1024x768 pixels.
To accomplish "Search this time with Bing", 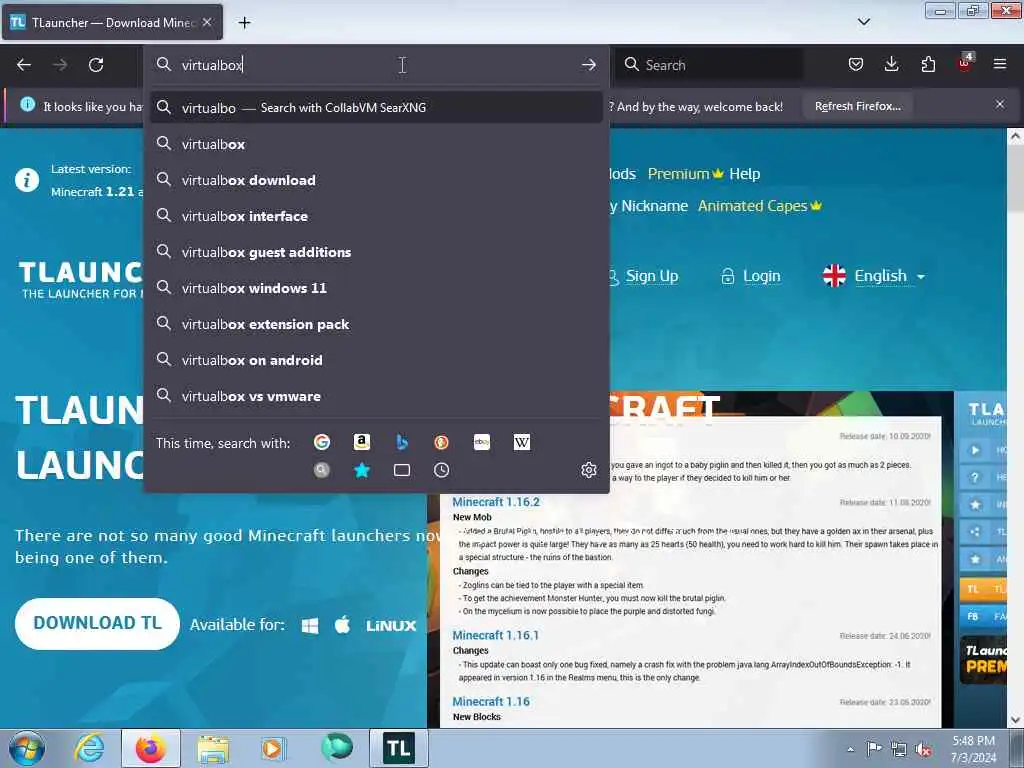I will point(402,442).
